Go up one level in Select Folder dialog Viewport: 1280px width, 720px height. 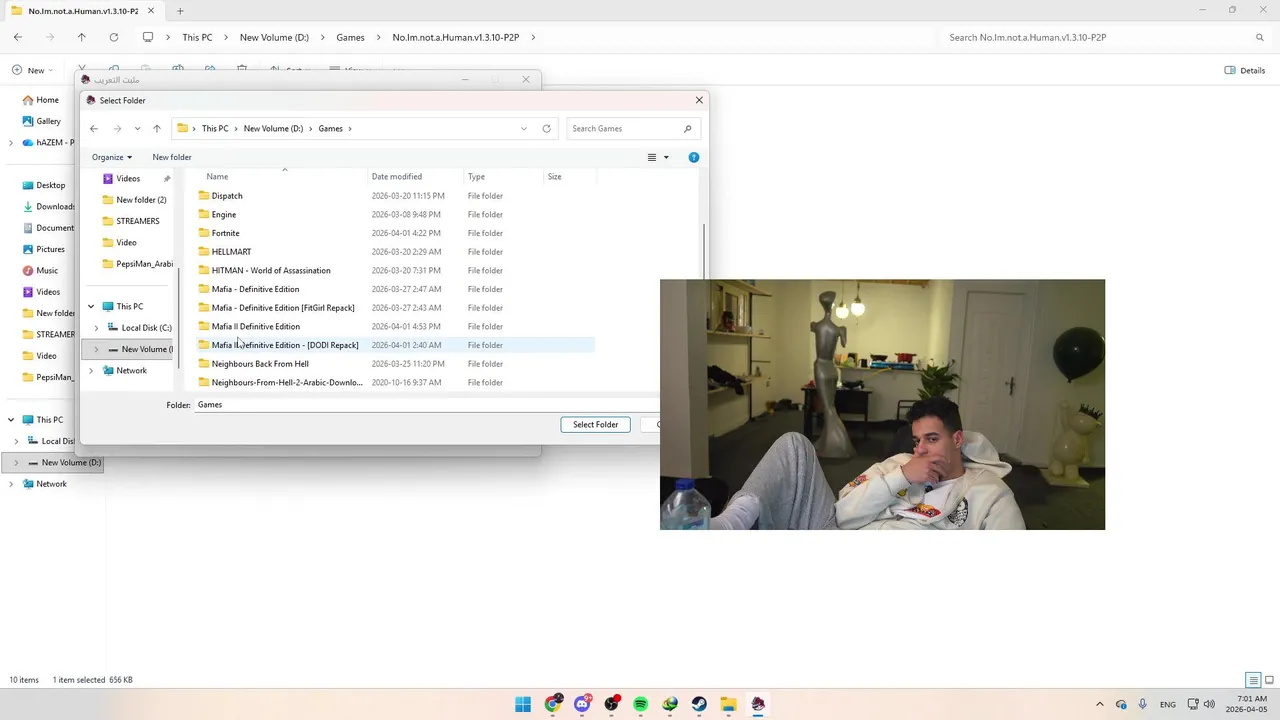click(157, 128)
